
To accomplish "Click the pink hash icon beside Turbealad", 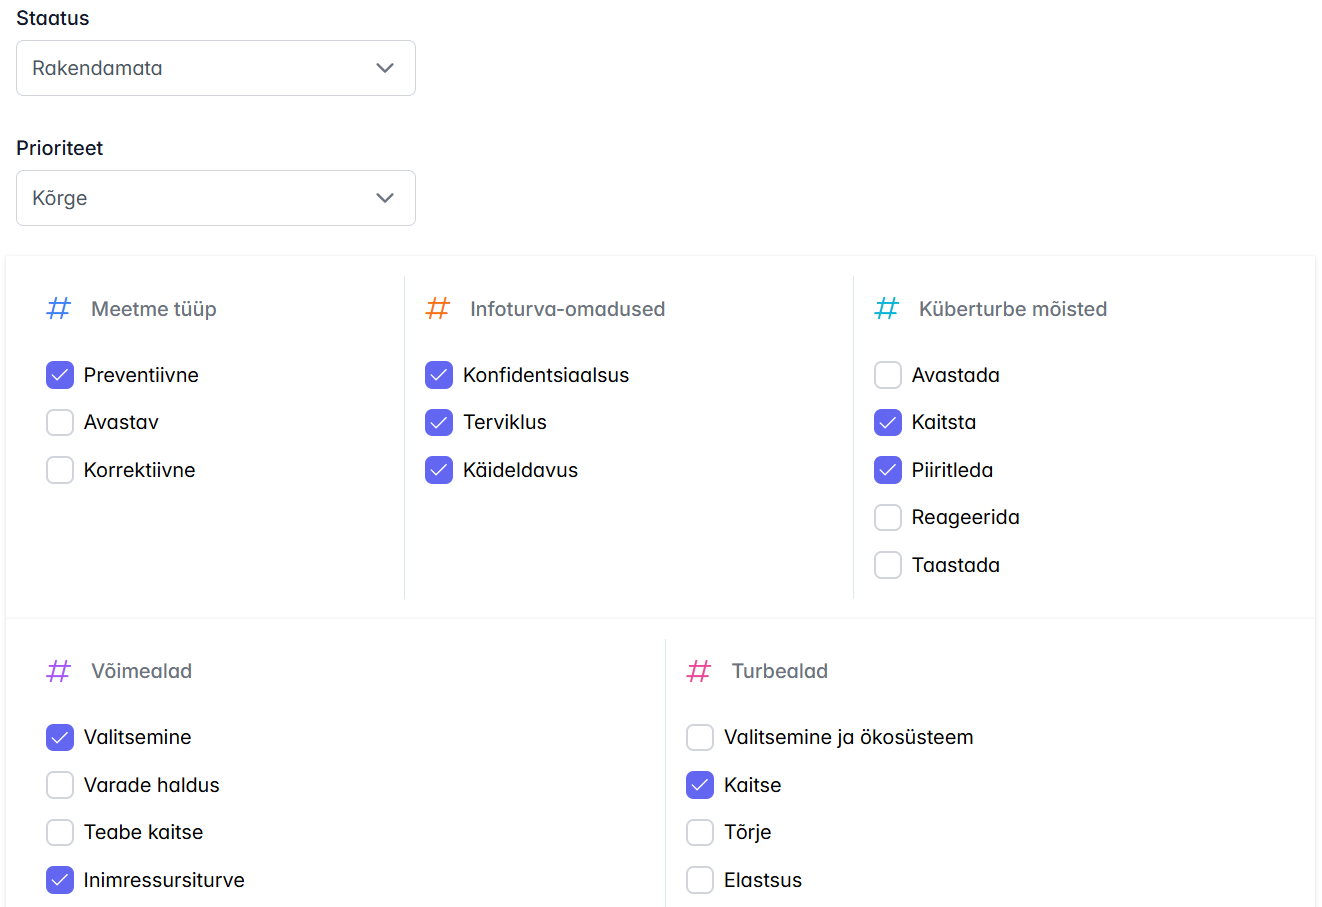I will [x=699, y=671].
